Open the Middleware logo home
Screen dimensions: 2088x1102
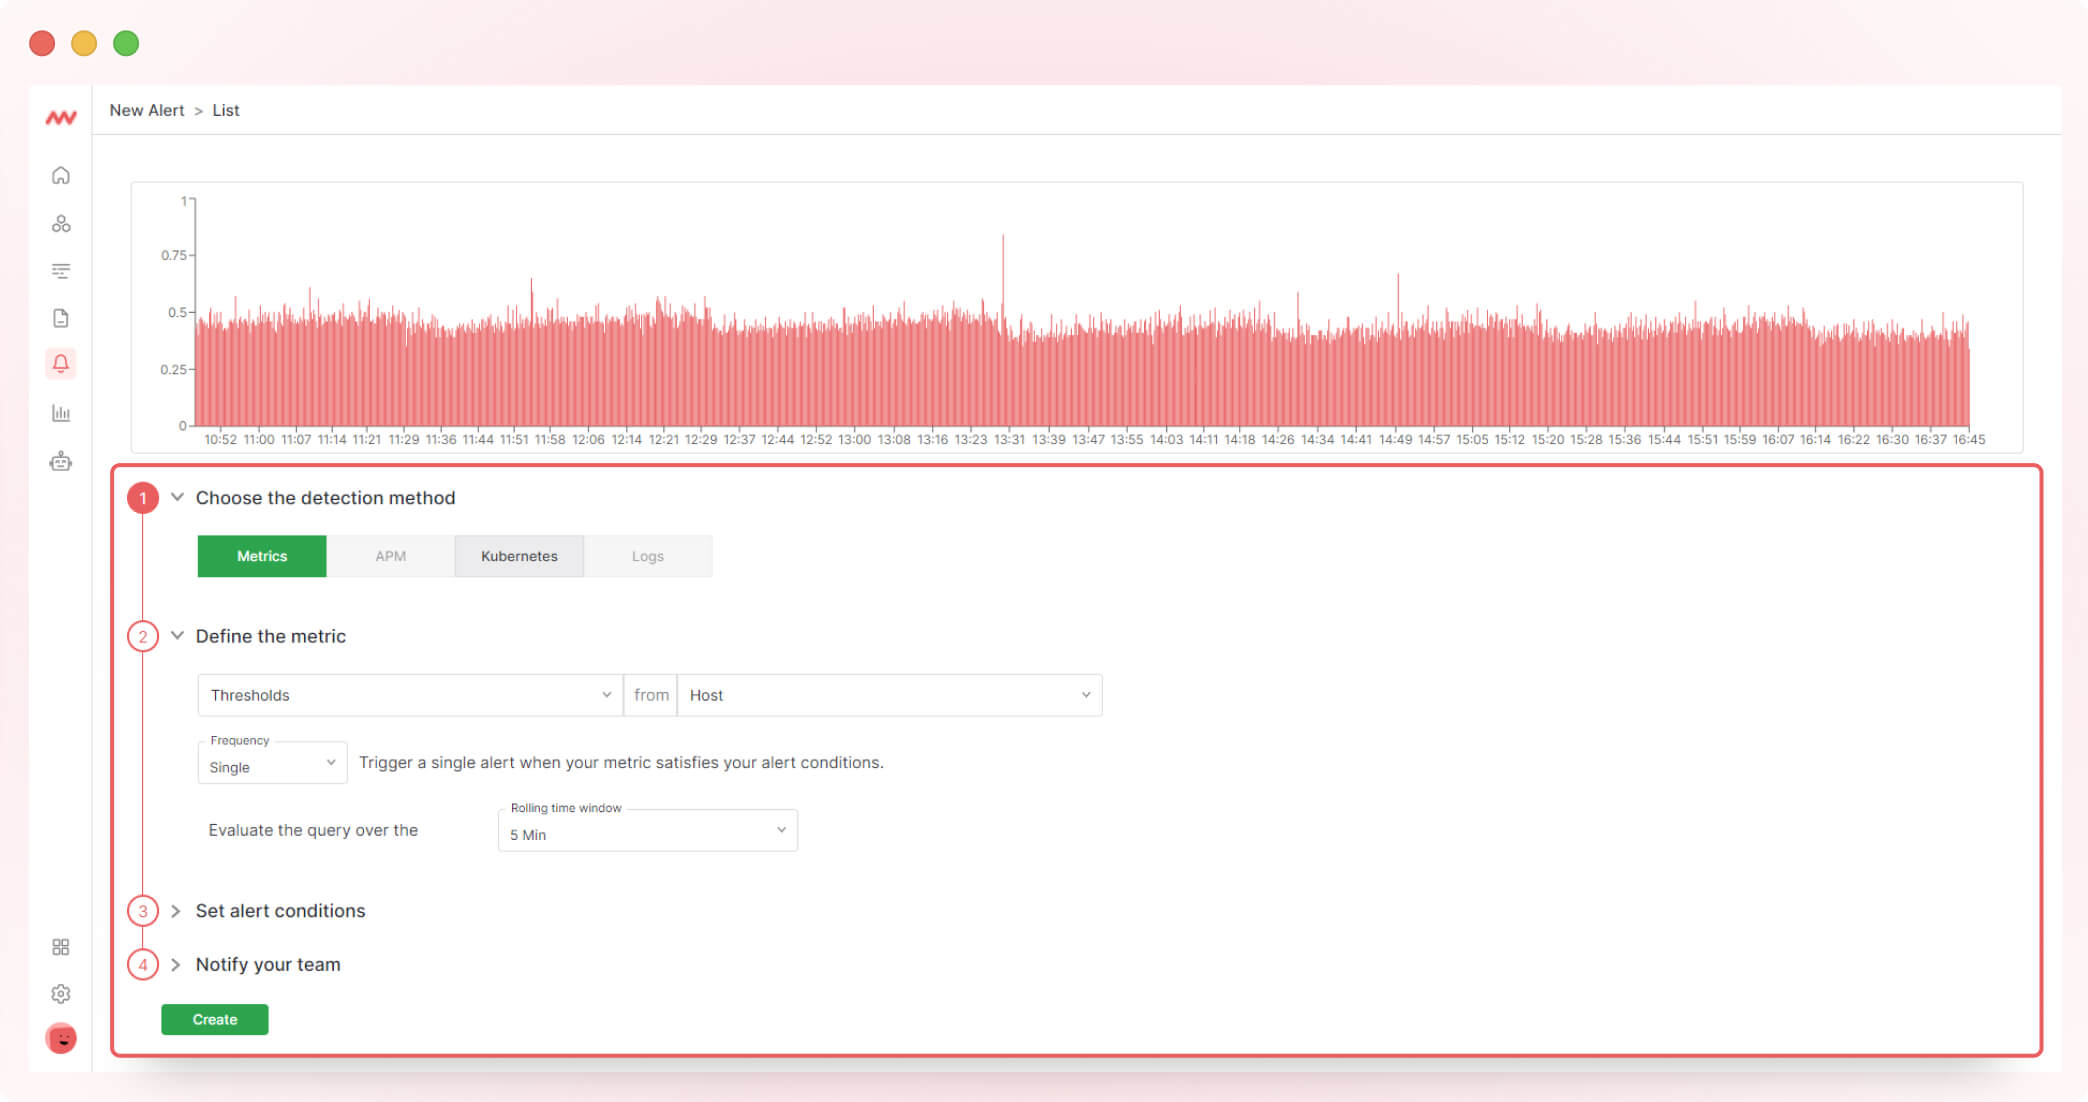pos(61,117)
